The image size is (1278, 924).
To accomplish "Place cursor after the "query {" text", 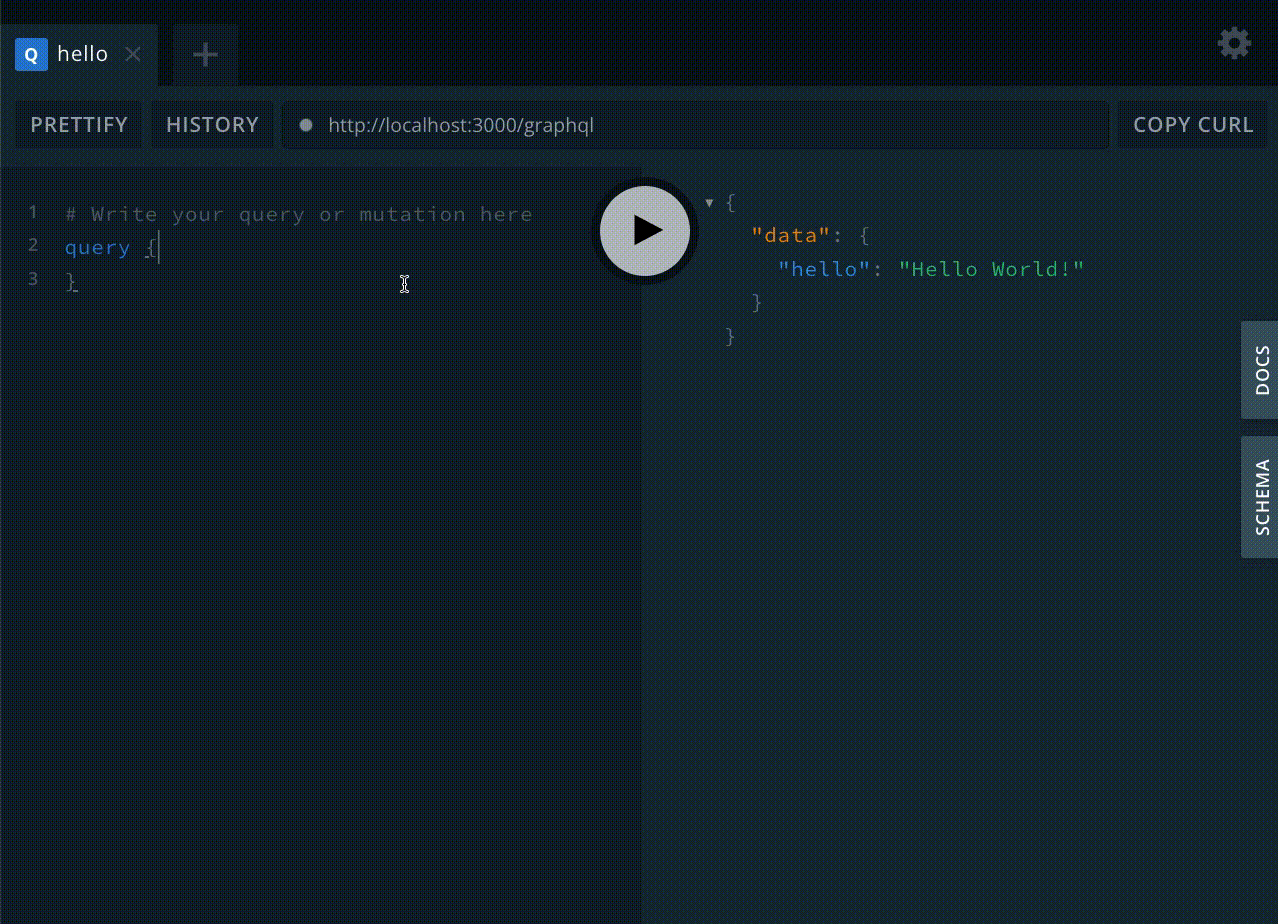I will [158, 248].
